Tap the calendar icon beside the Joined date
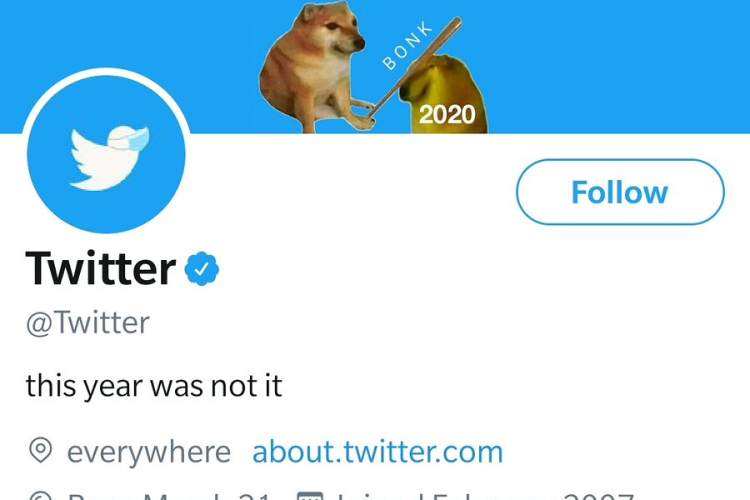The width and height of the screenshot is (750, 500). click(x=309, y=496)
